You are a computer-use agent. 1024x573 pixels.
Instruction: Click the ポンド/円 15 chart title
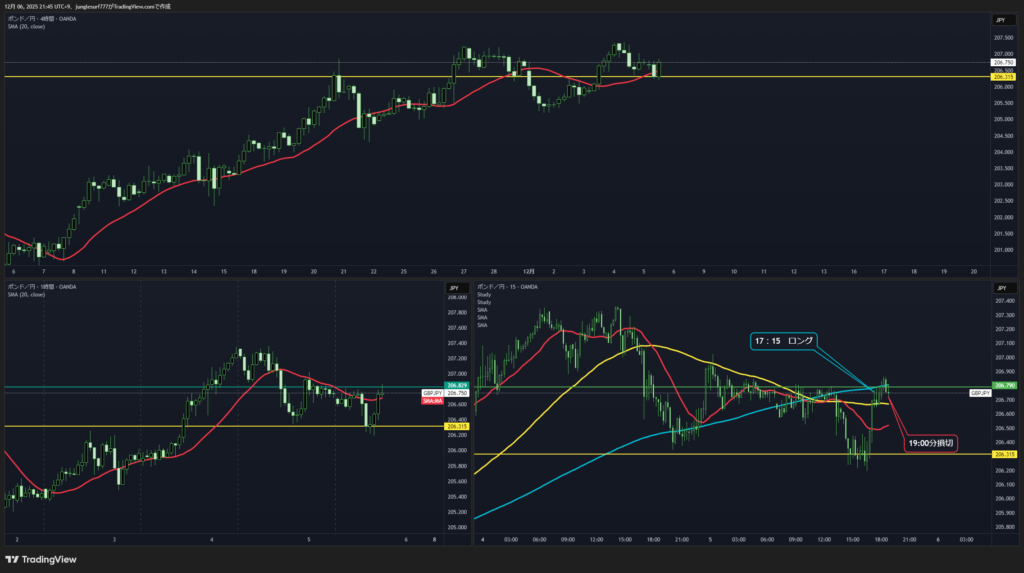pyautogui.click(x=508, y=287)
